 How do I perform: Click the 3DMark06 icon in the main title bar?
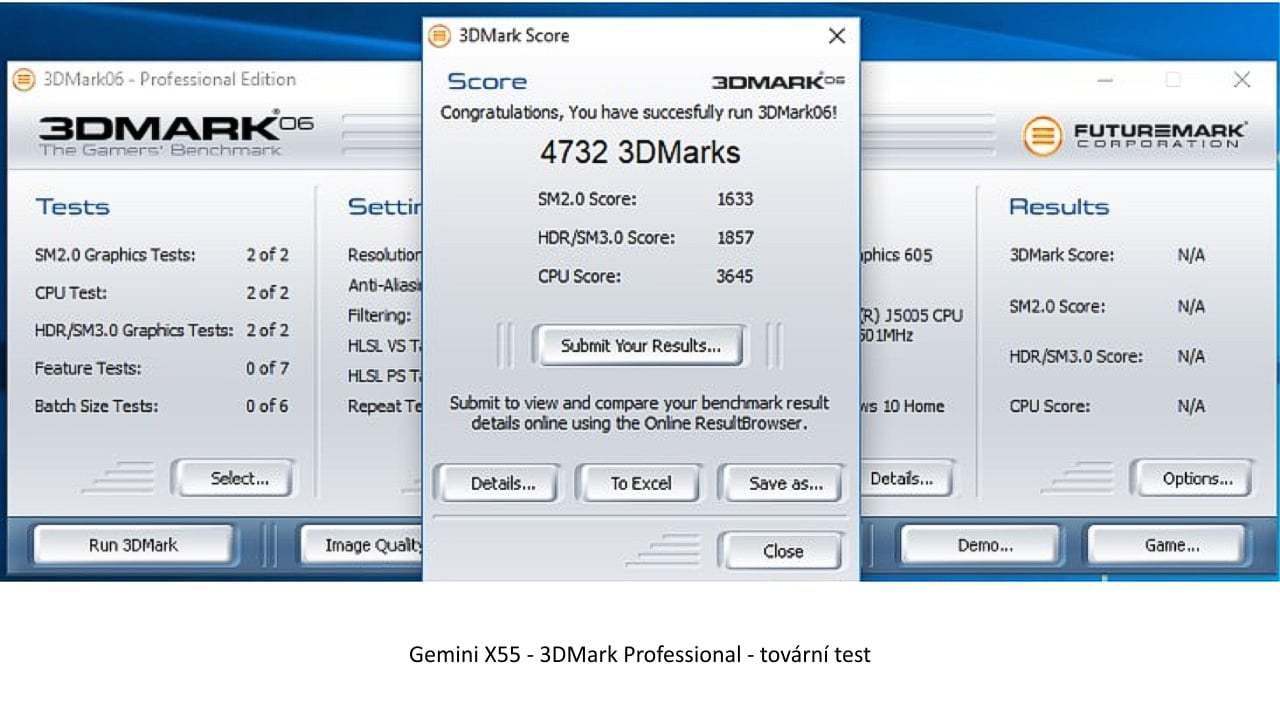click(22, 80)
